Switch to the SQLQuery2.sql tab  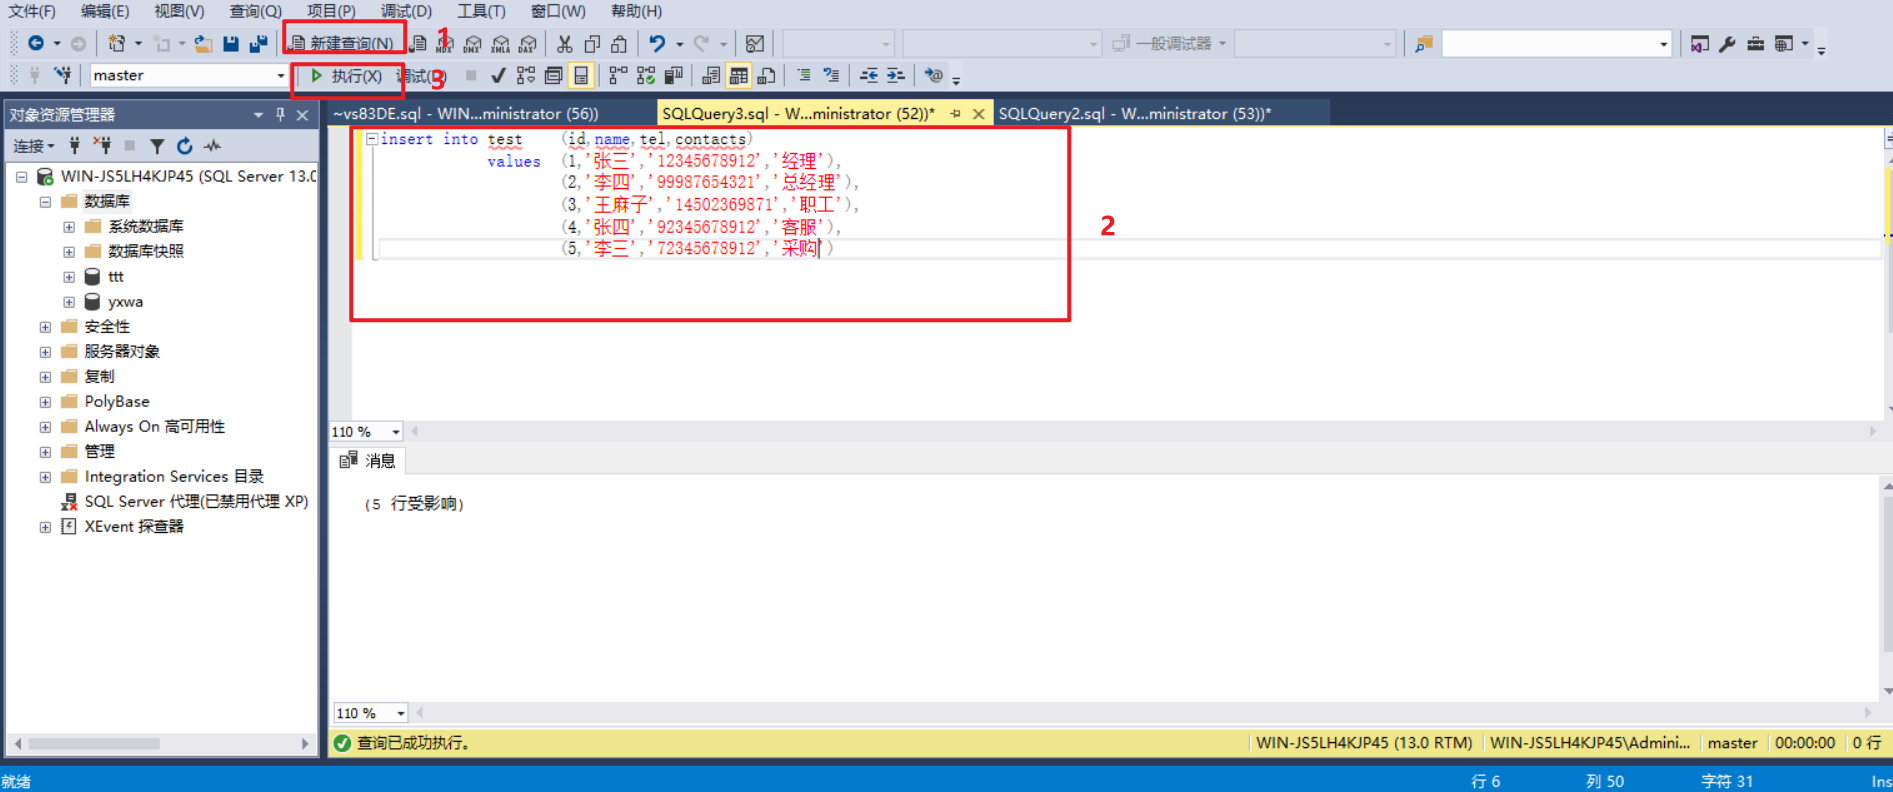point(1135,114)
